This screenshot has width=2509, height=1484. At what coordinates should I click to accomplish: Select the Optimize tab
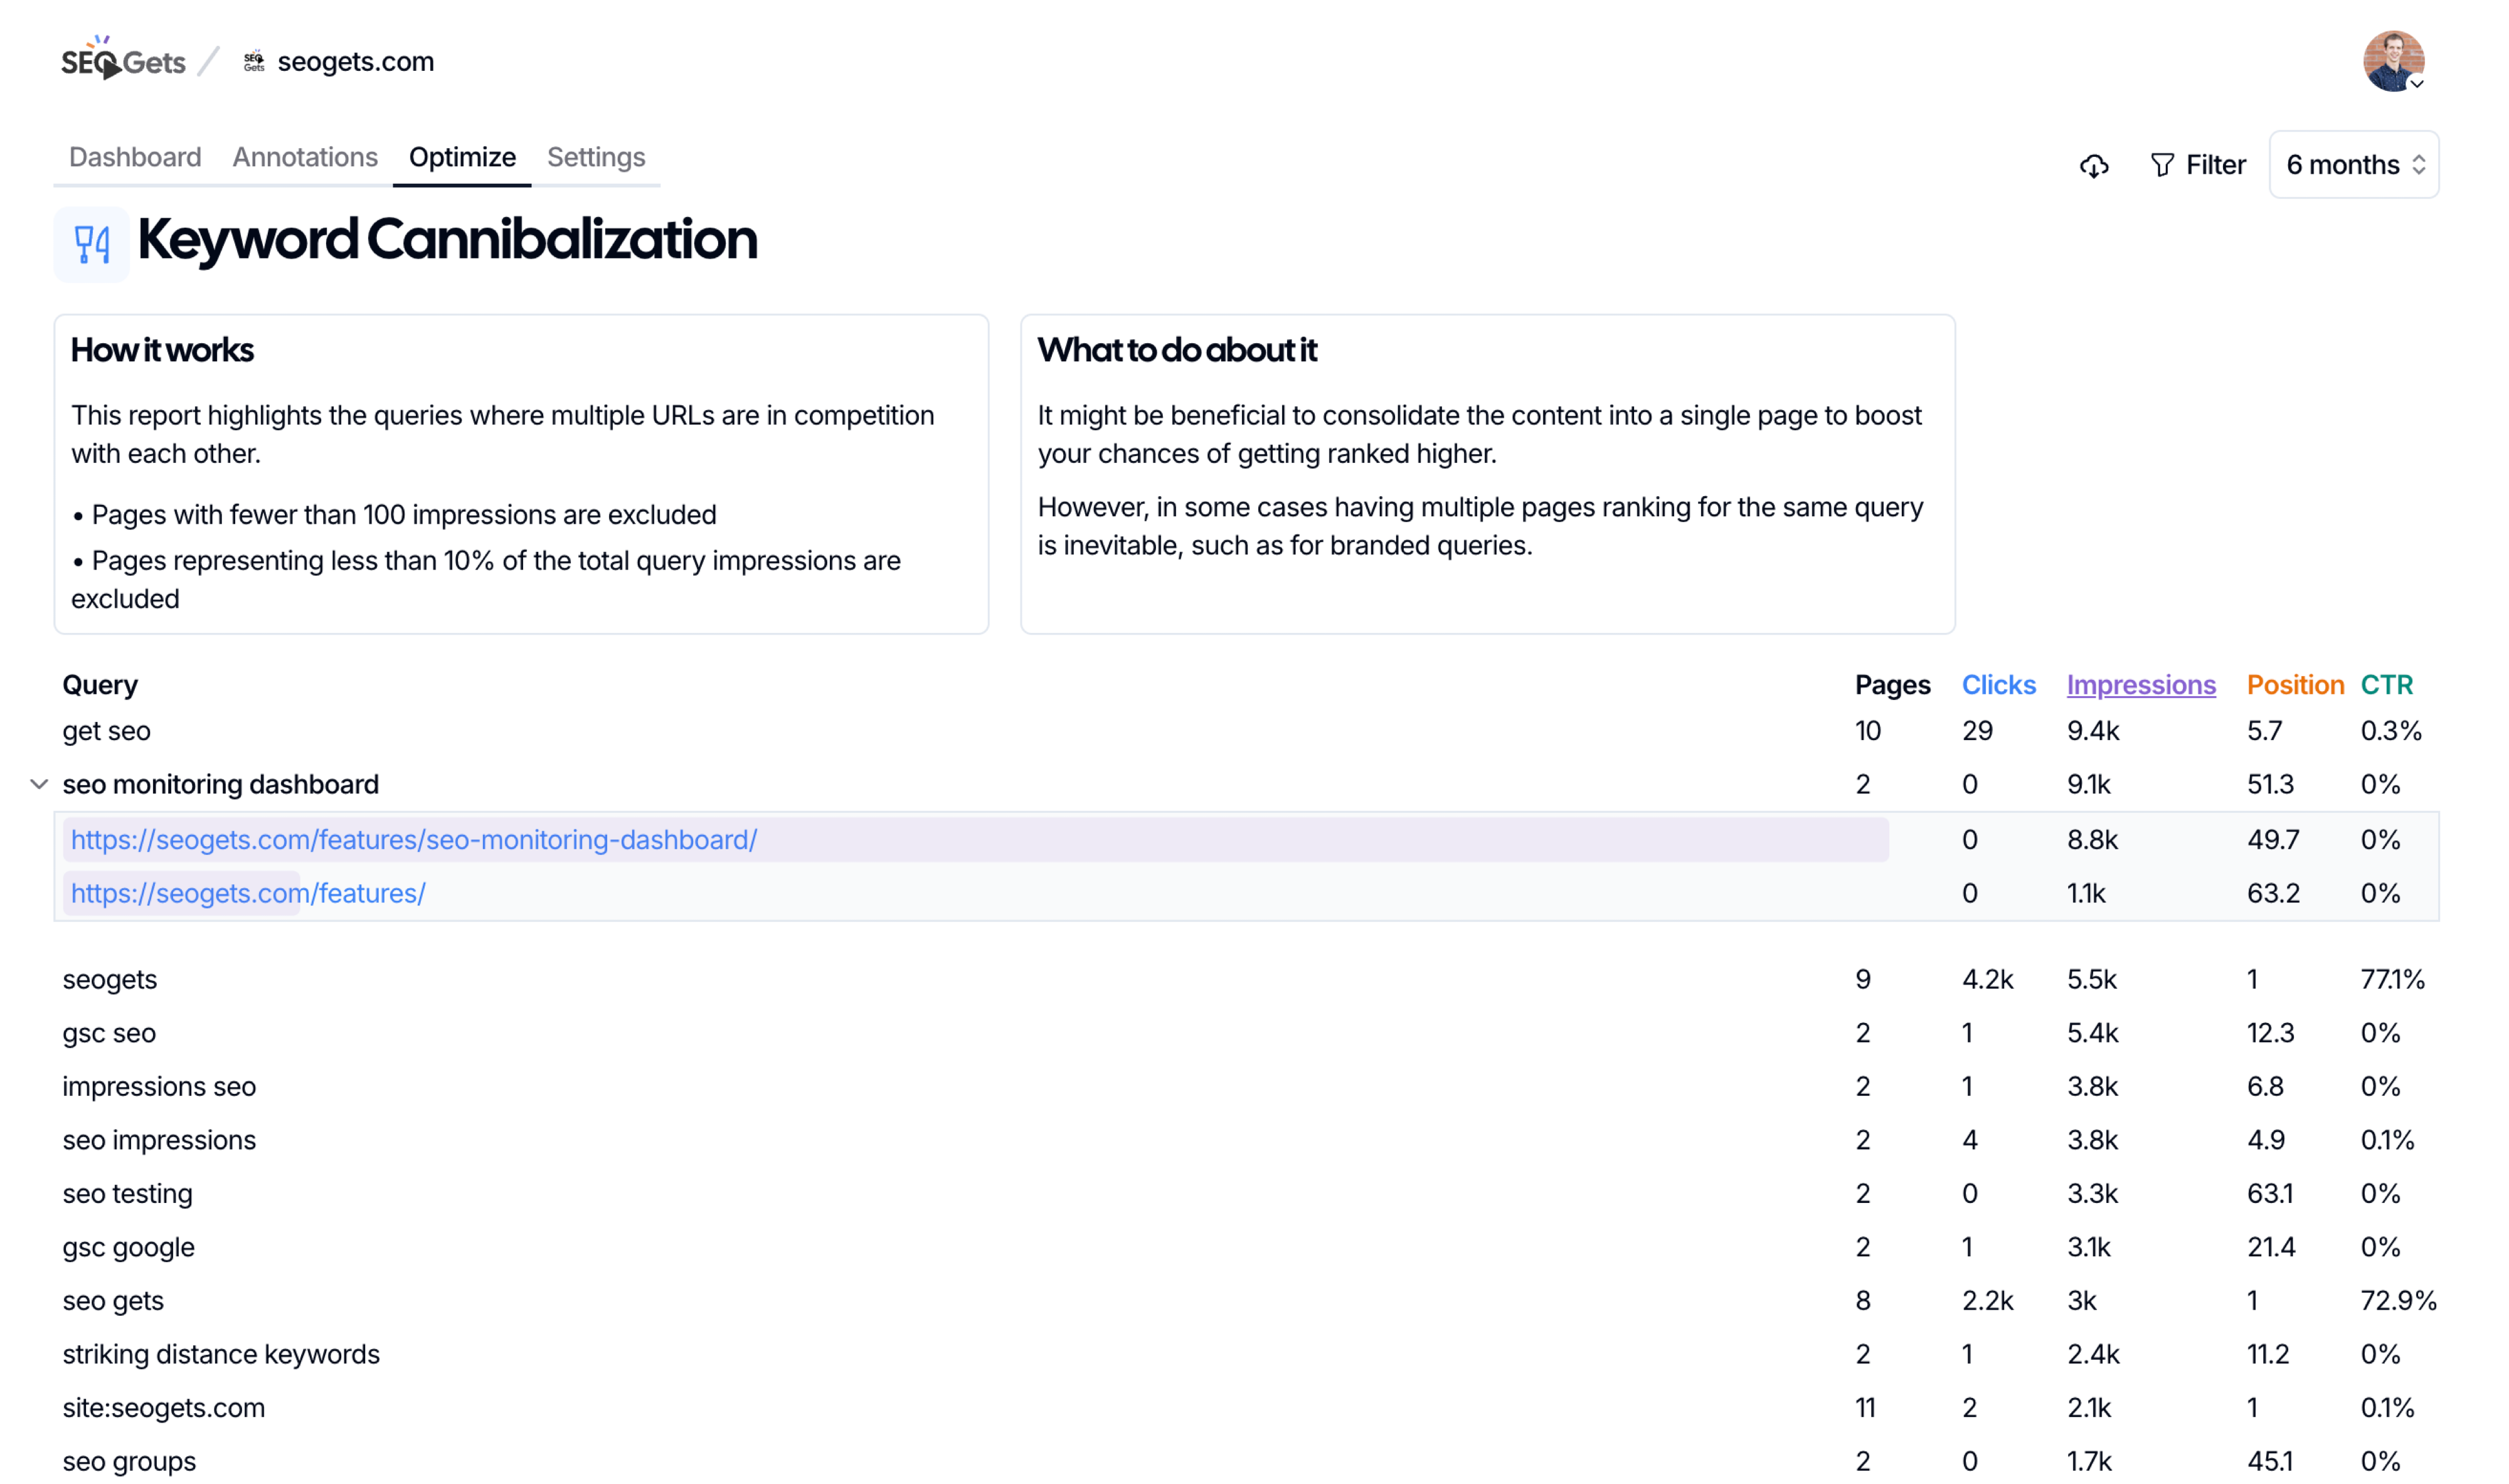pos(462,157)
